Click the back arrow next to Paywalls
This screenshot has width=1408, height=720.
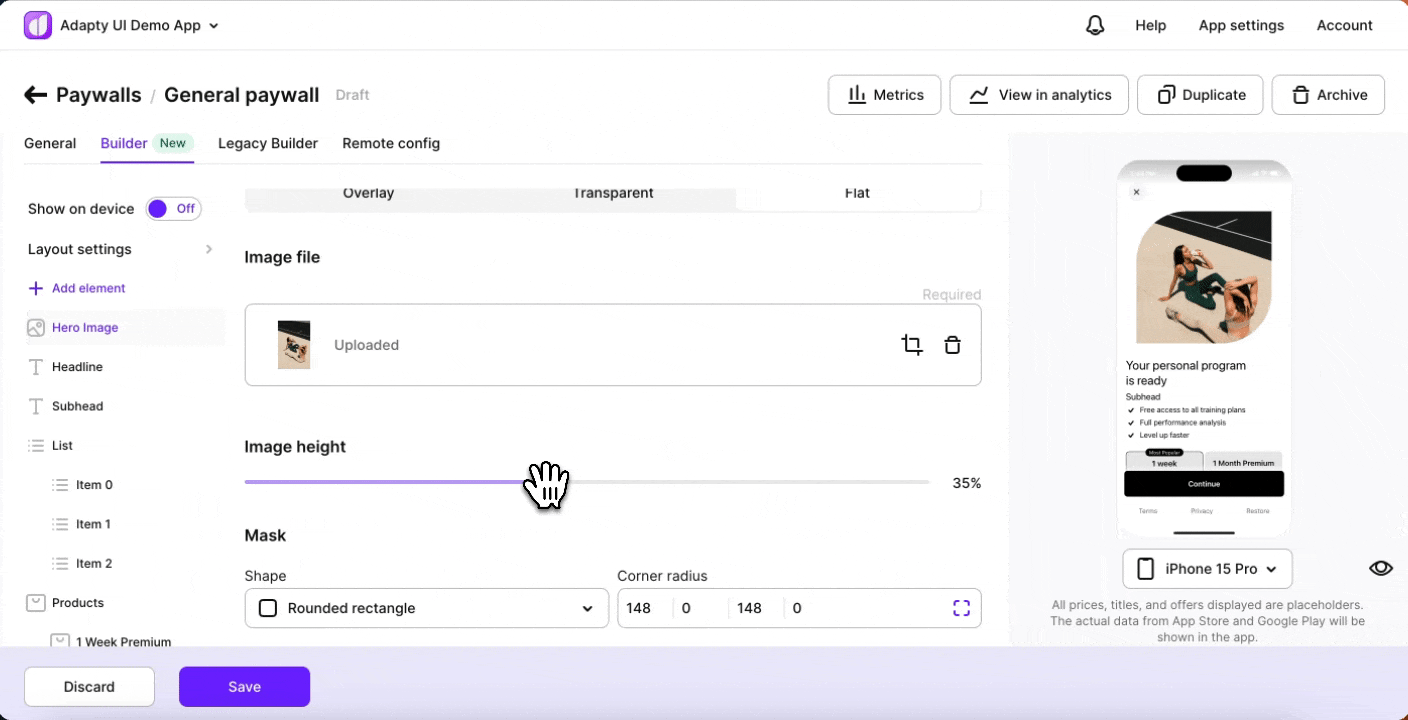pyautogui.click(x=36, y=95)
